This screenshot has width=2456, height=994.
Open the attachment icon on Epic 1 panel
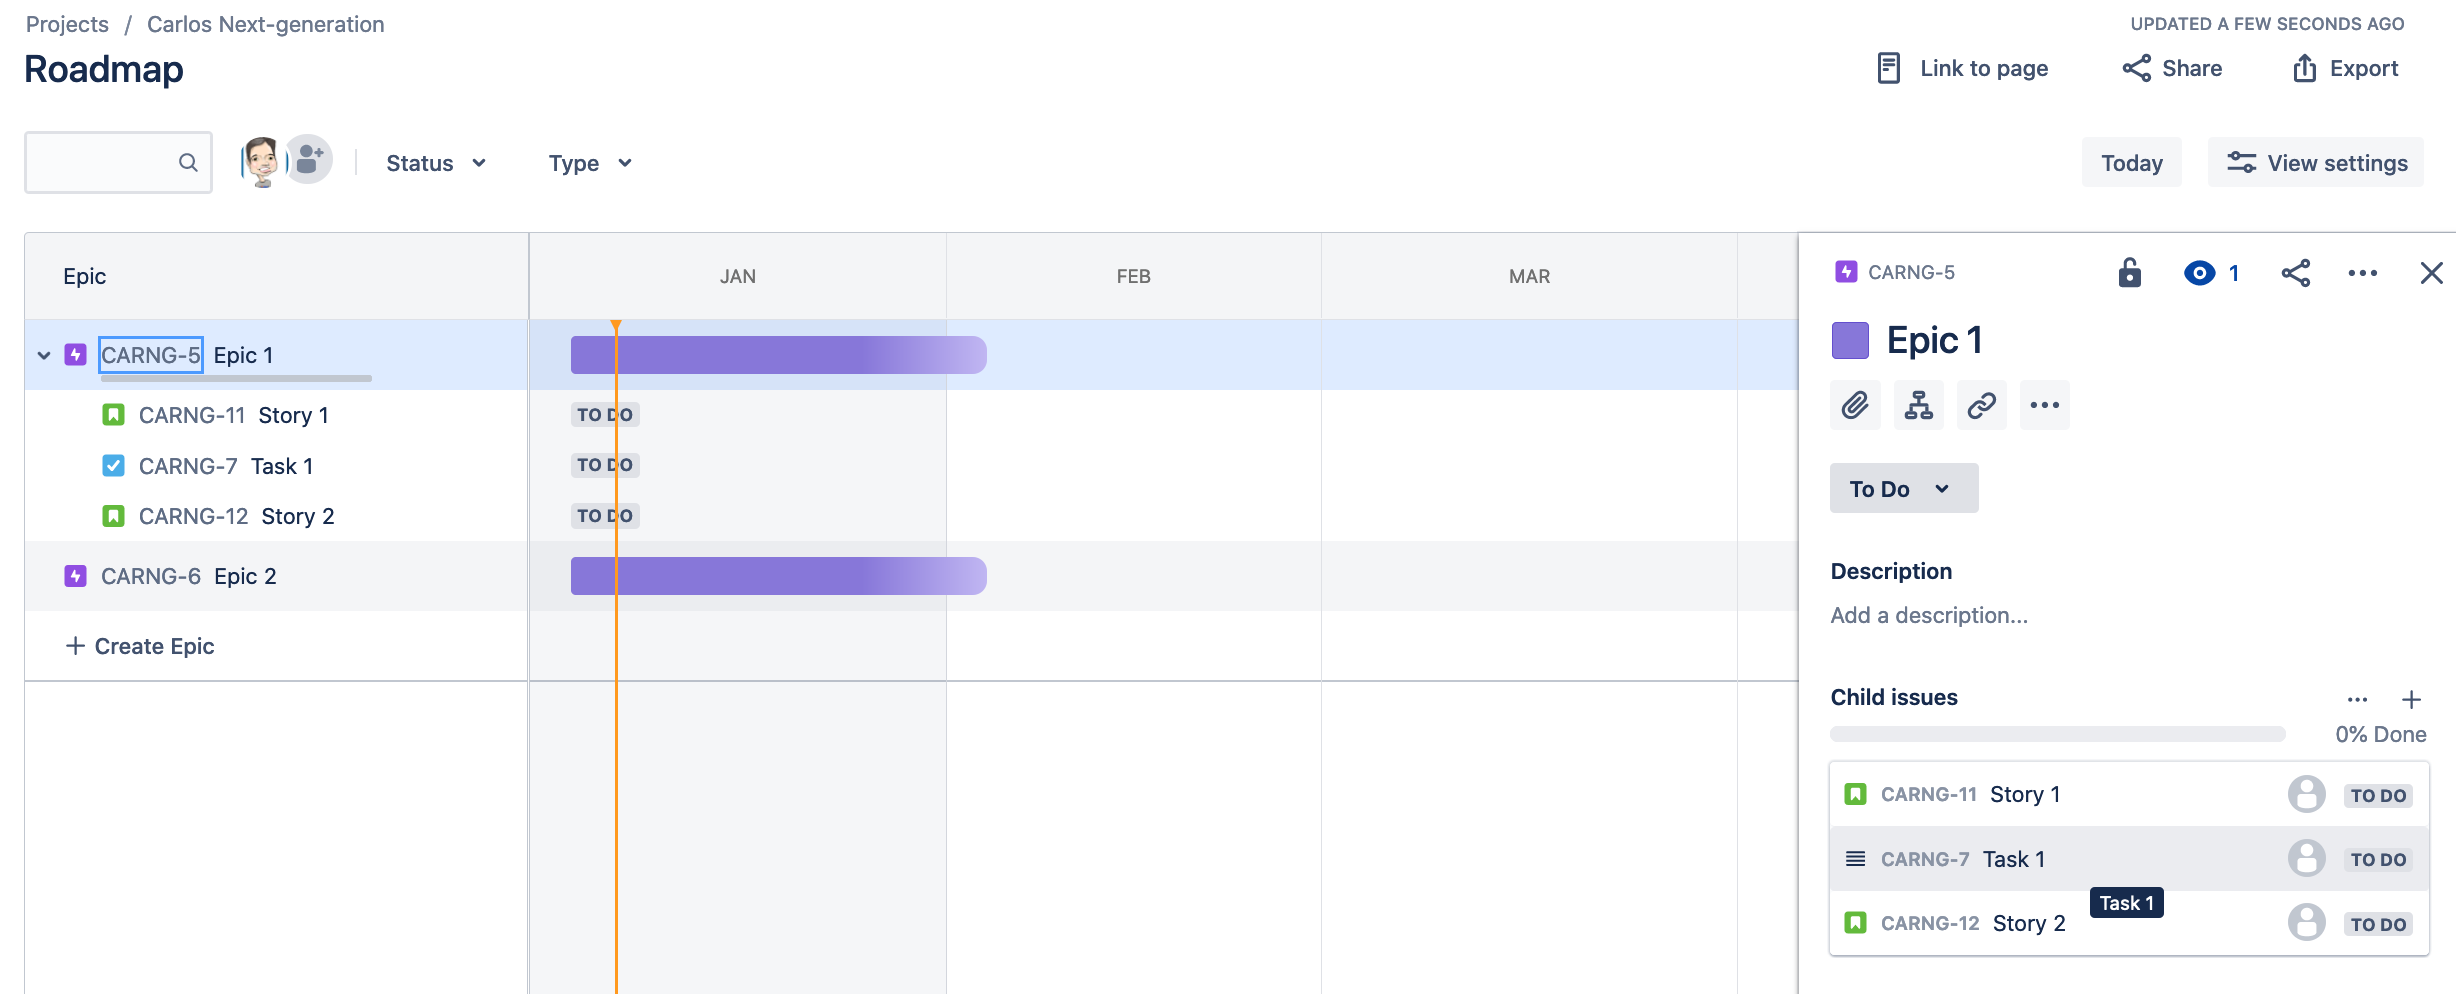point(1855,405)
